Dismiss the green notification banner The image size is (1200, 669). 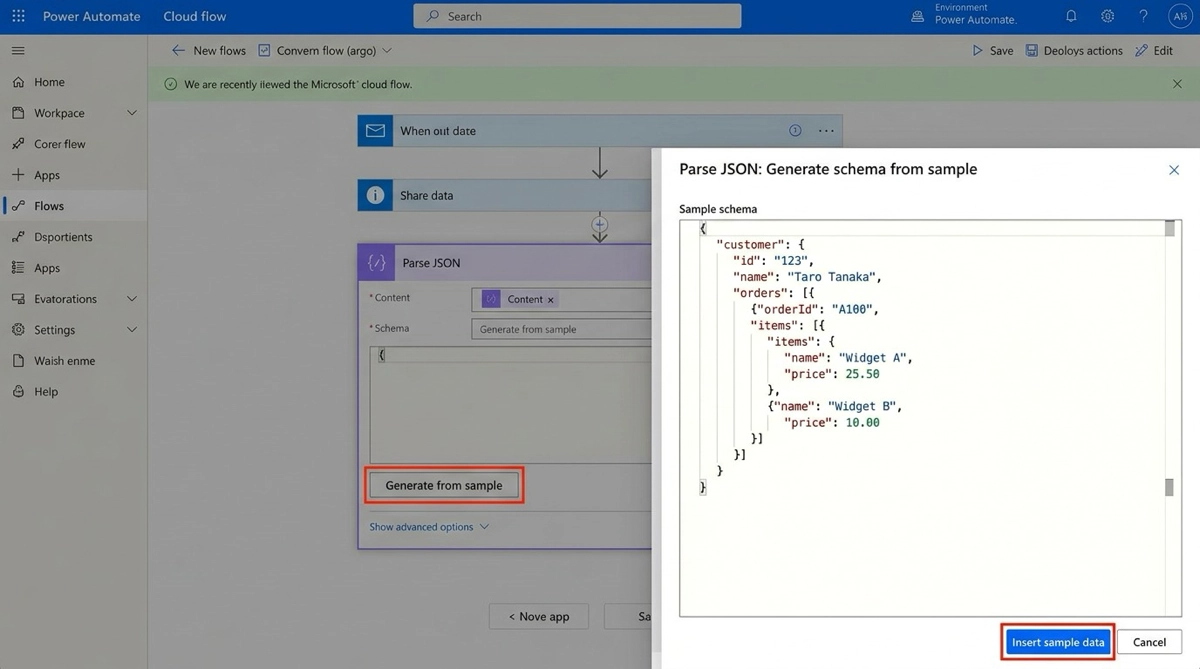point(1177,84)
